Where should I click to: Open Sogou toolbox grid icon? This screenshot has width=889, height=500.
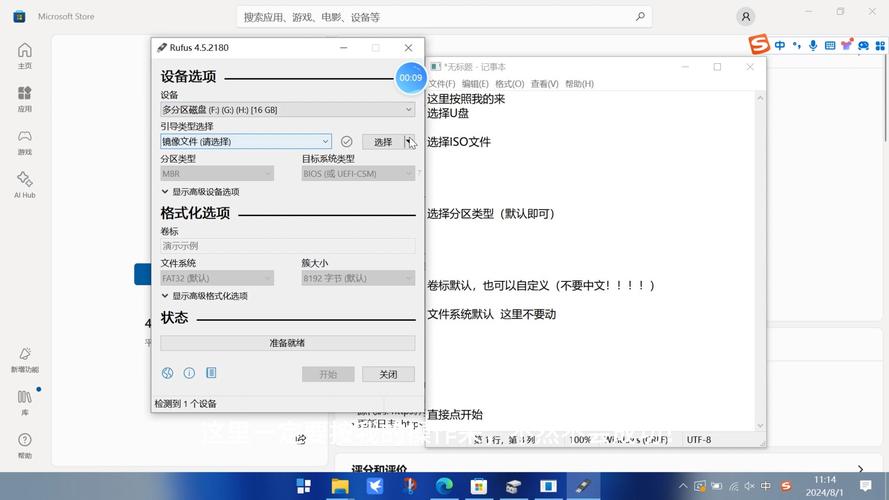pos(880,45)
